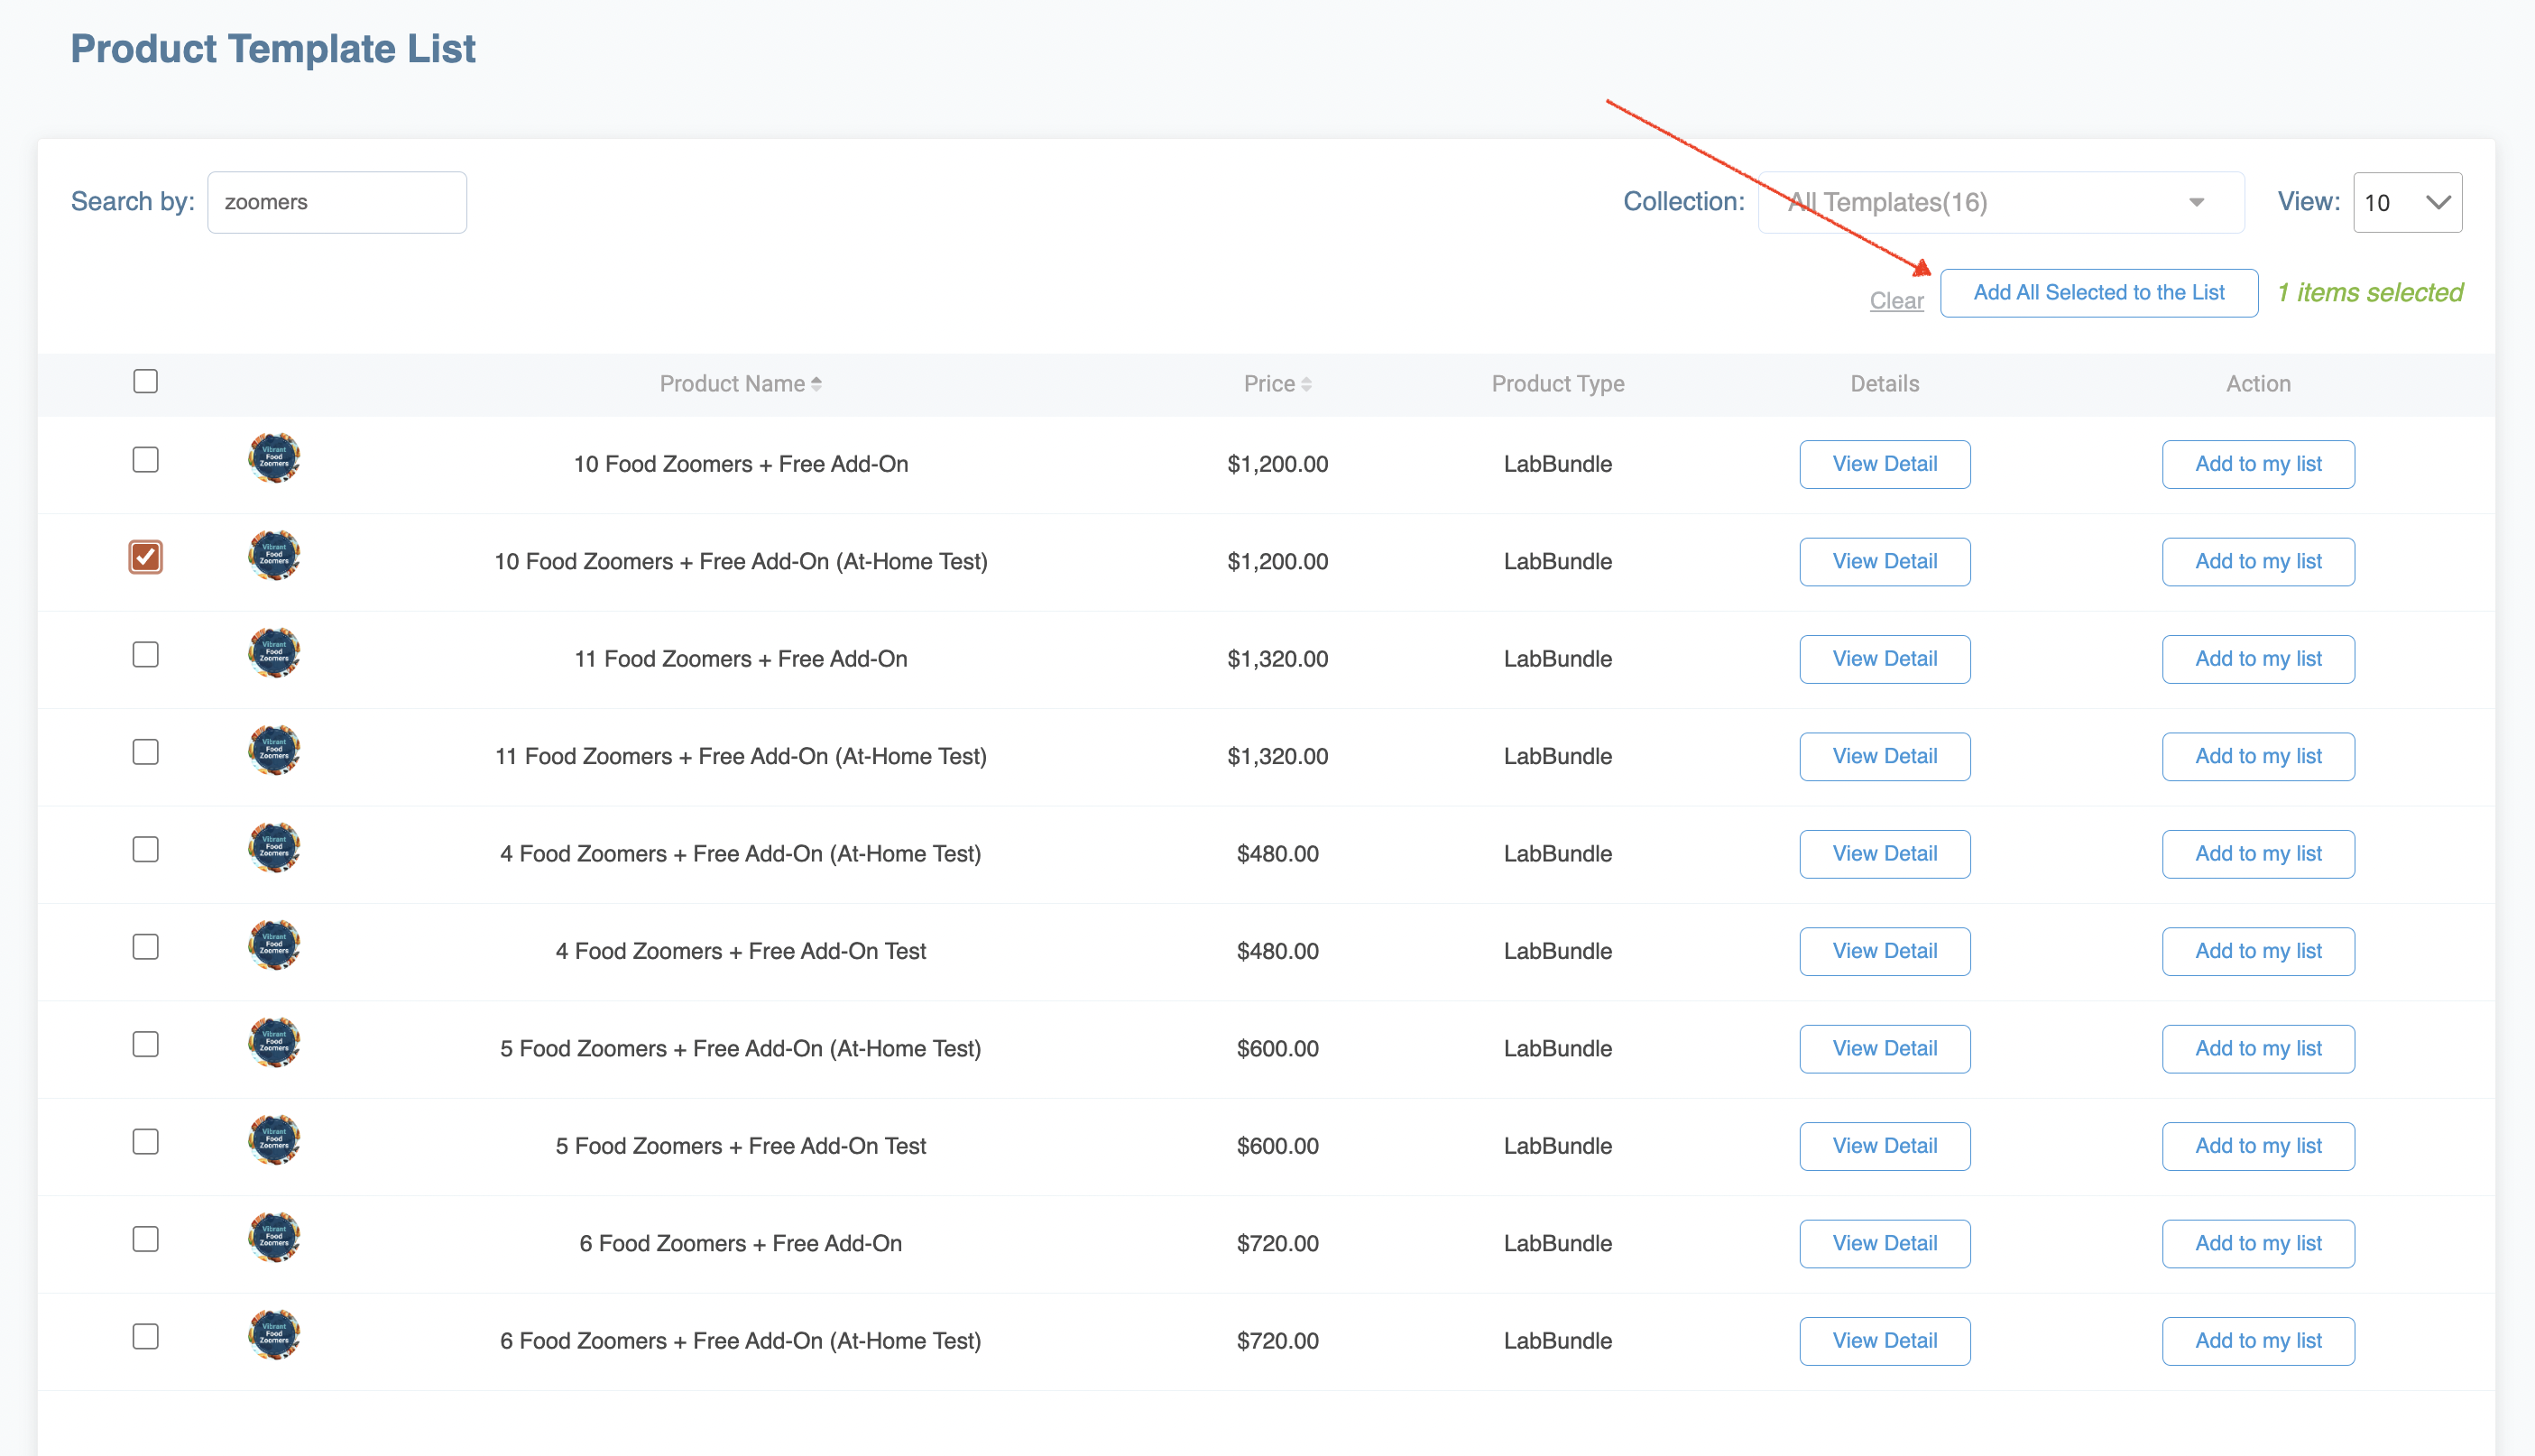View Detail for 6 Food Zoomers + Free Add-On
Screen dimensions: 2535x1456
[x=1885, y=1243]
